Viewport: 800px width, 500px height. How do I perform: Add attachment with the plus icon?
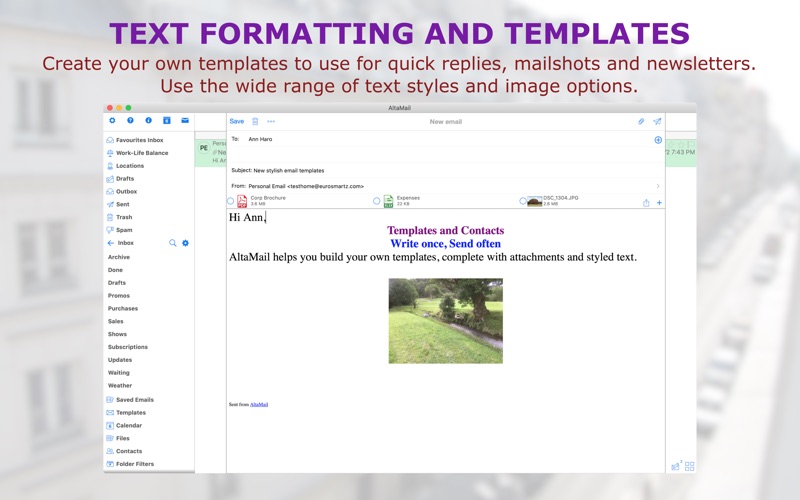(659, 203)
